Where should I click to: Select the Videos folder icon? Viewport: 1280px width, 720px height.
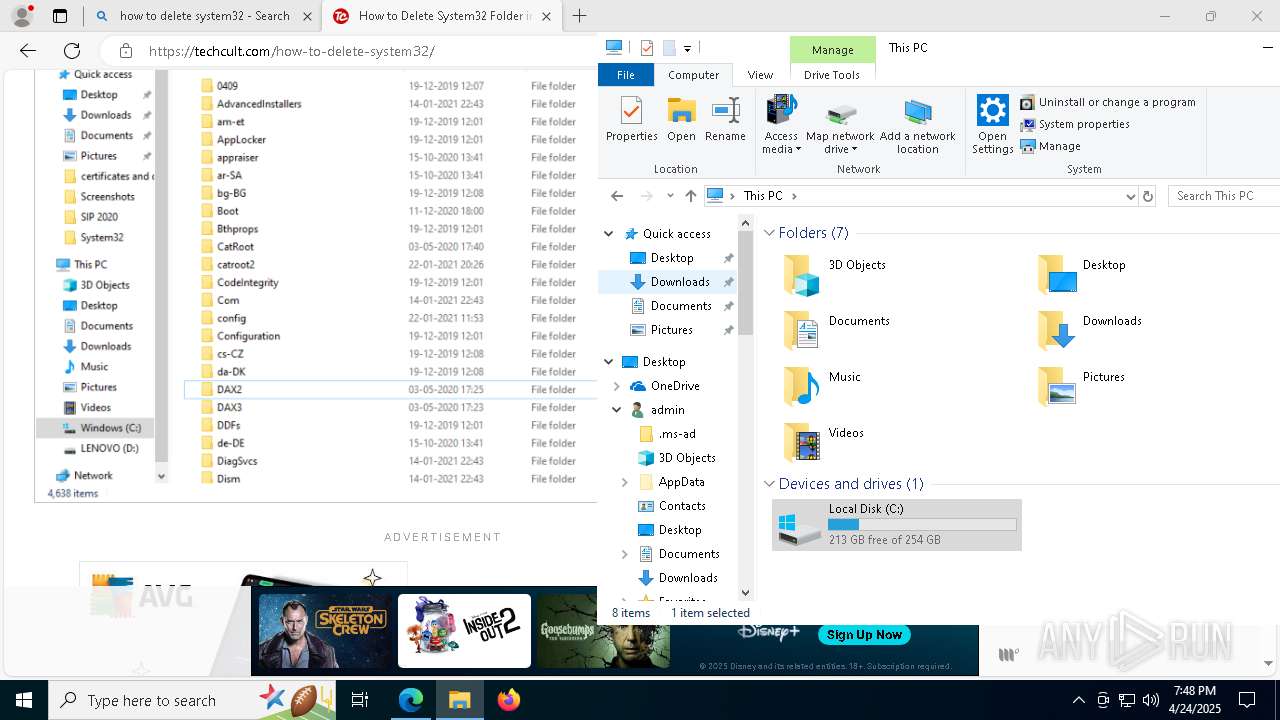pos(801,443)
